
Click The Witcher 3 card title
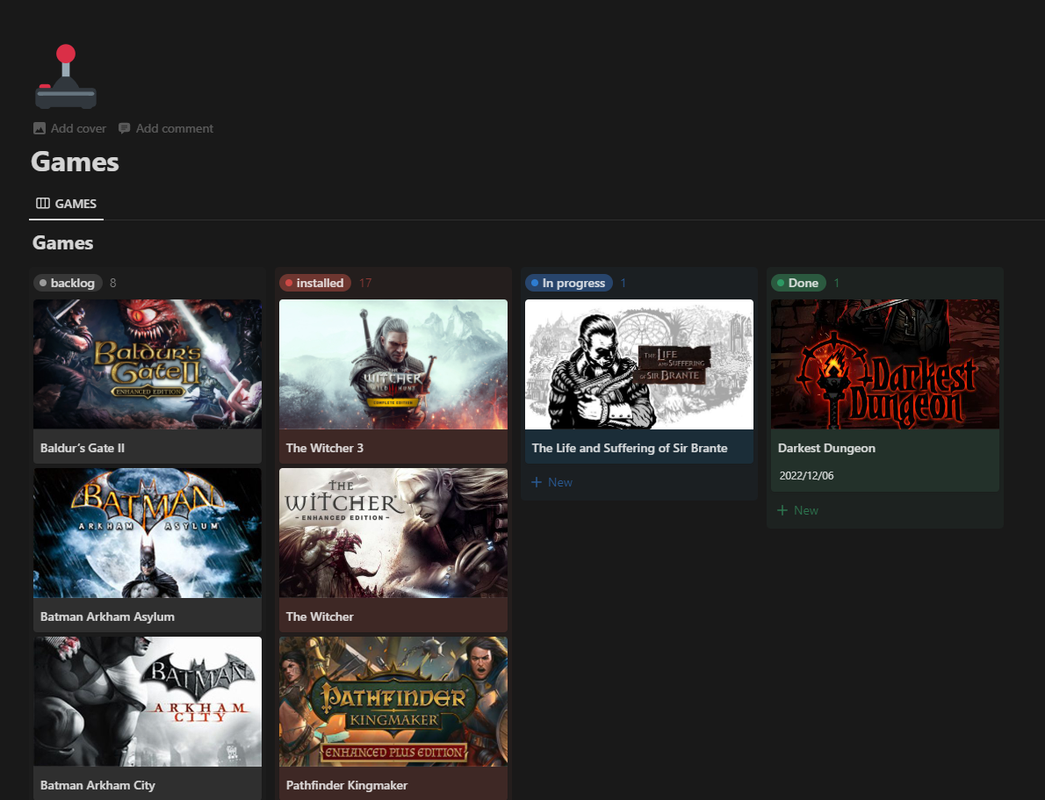(325, 448)
